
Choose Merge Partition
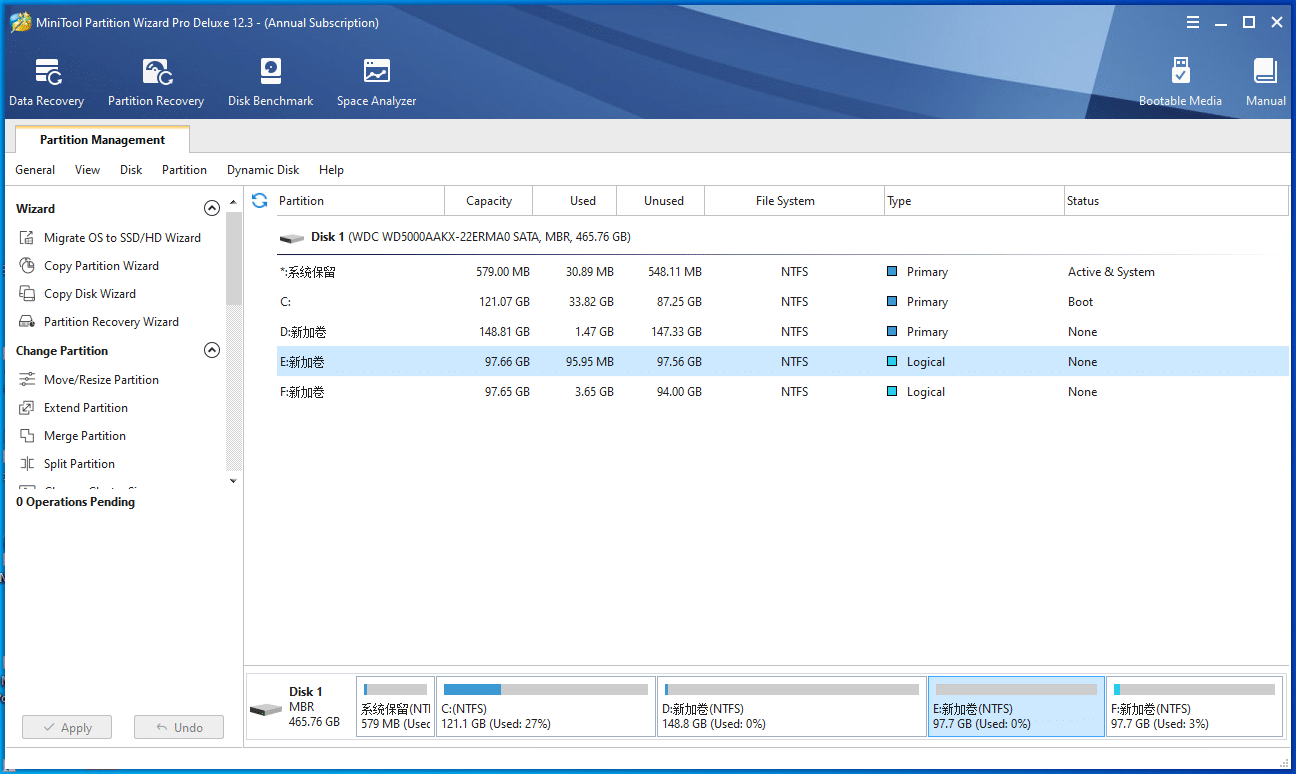pyautogui.click(x=72, y=436)
